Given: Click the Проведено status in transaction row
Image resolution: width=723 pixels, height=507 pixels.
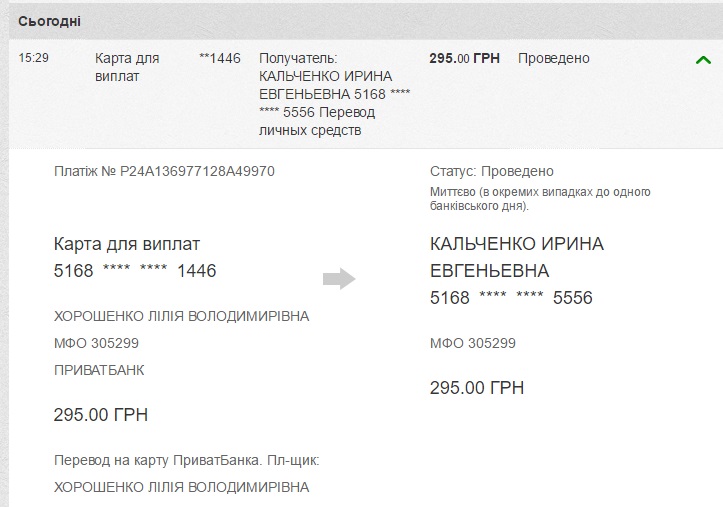Looking at the screenshot, I should pyautogui.click(x=554, y=58).
